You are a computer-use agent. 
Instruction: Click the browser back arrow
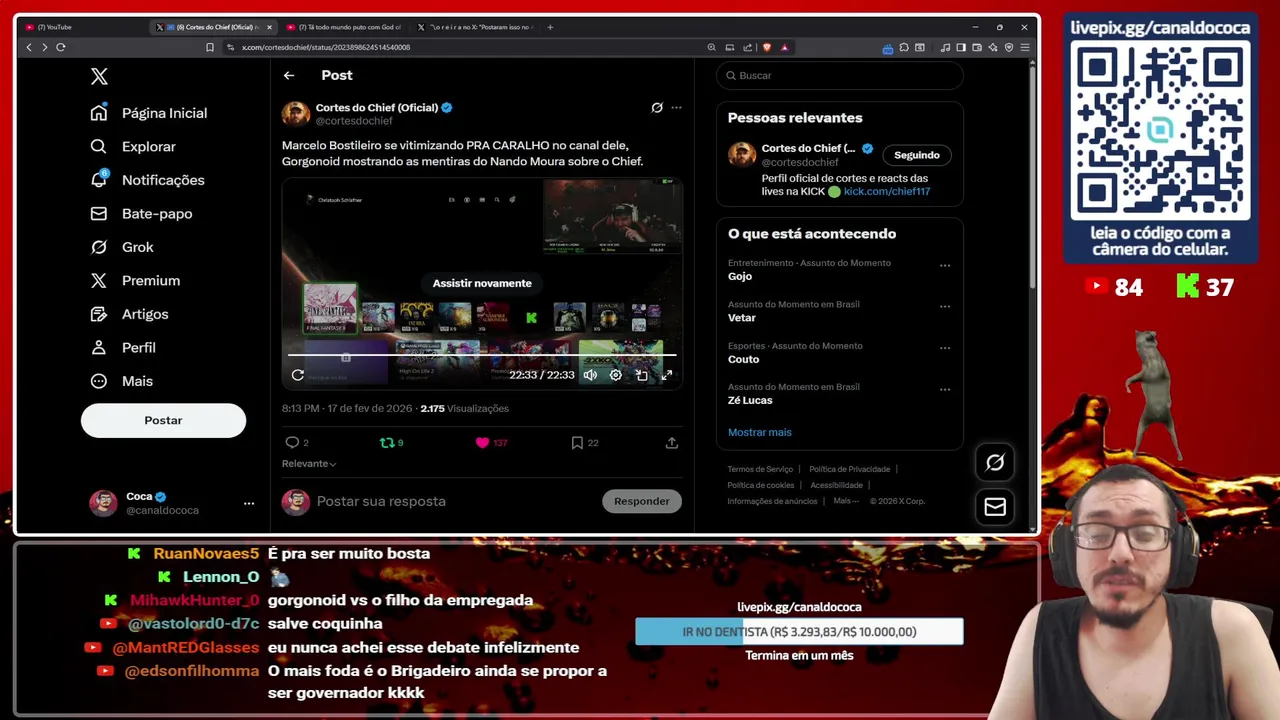[28, 47]
